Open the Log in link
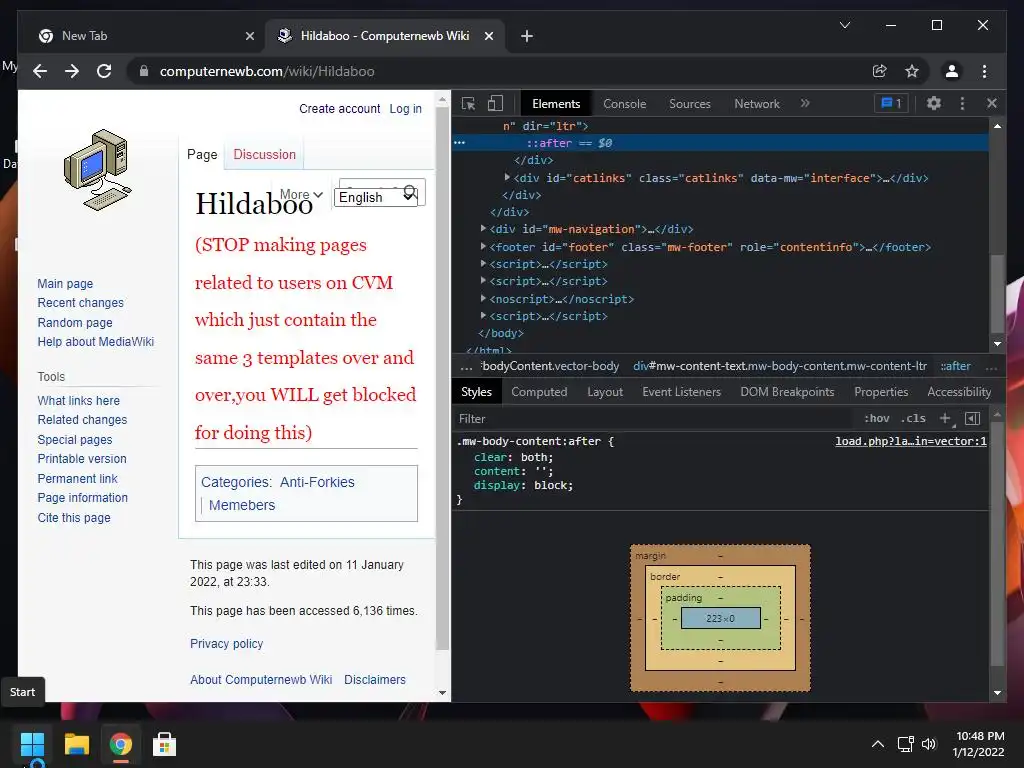The image size is (1024, 768). pyautogui.click(x=406, y=108)
